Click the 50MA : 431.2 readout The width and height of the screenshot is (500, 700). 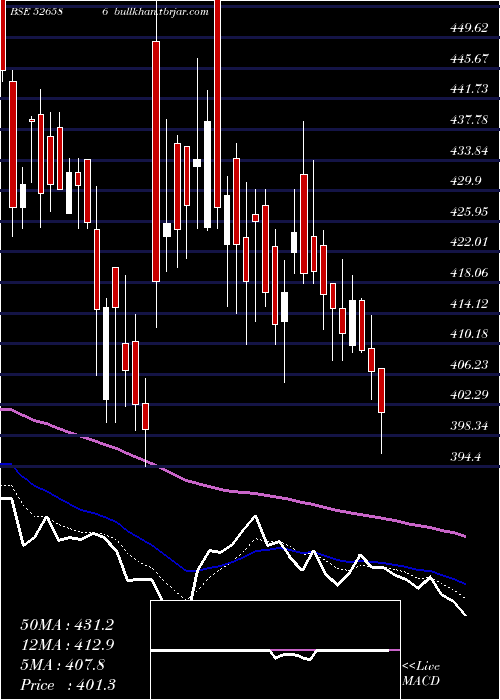point(67,625)
